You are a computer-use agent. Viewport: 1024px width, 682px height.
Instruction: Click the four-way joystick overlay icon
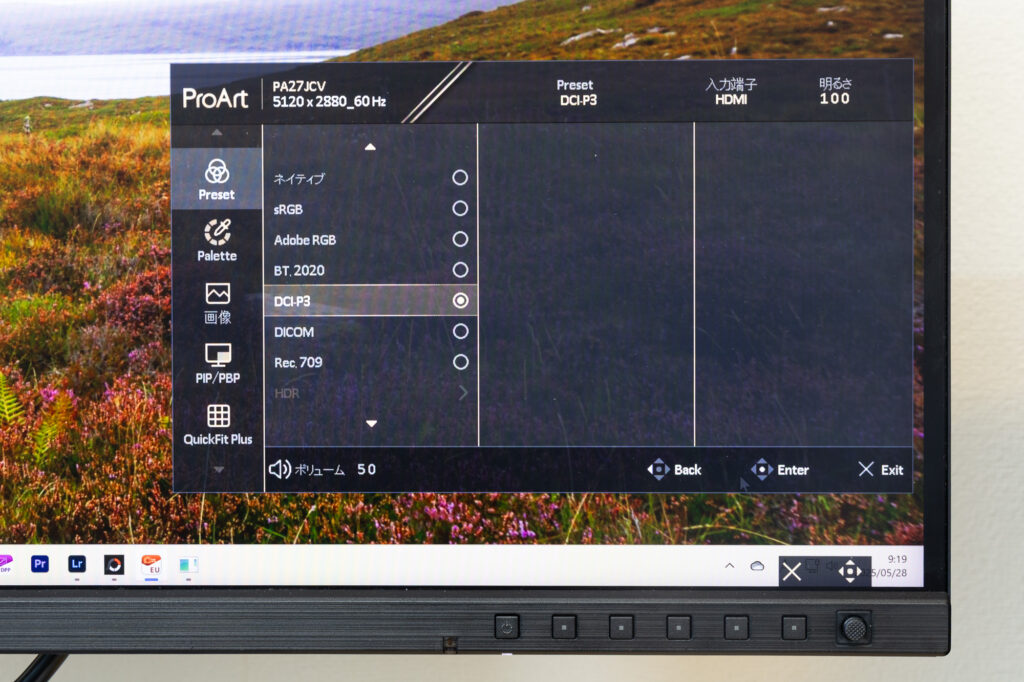click(x=850, y=572)
